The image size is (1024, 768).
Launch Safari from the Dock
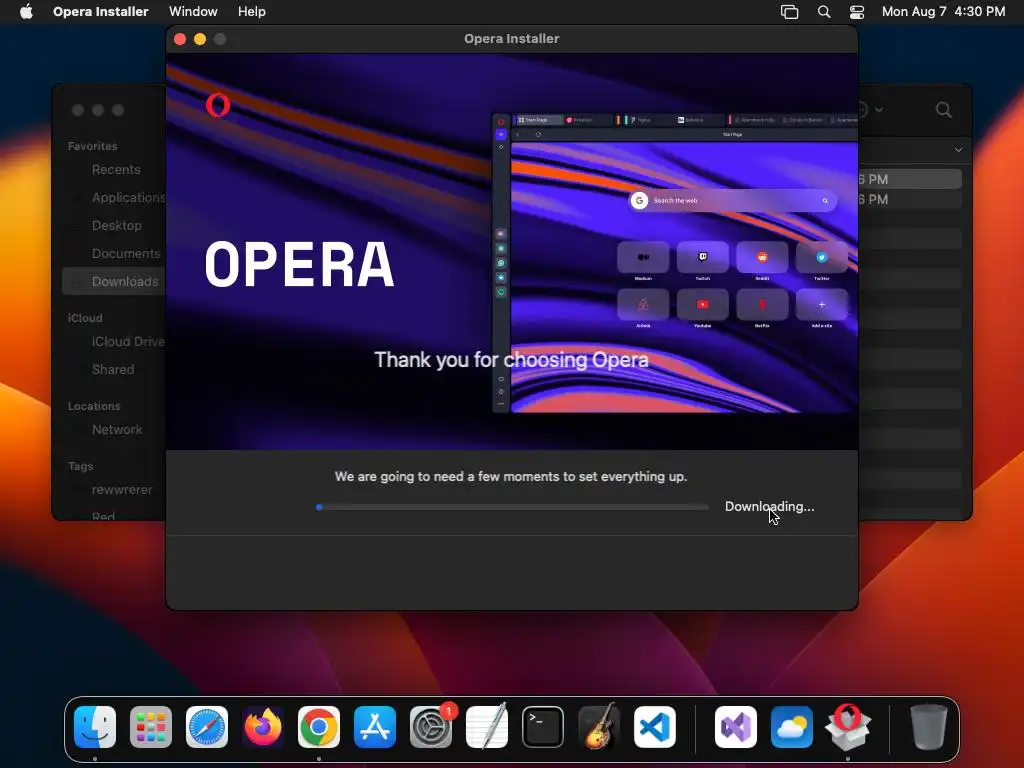207,727
